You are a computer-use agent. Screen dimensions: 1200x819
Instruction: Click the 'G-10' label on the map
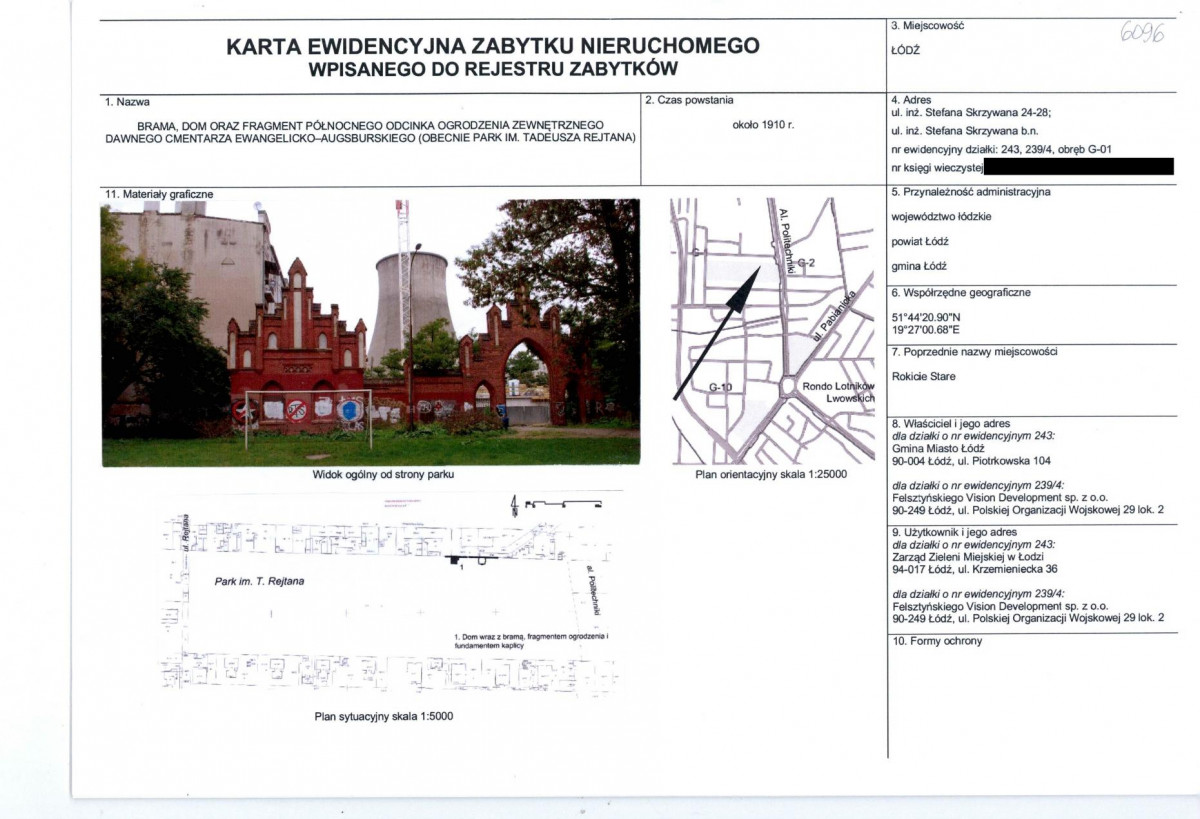[720, 386]
